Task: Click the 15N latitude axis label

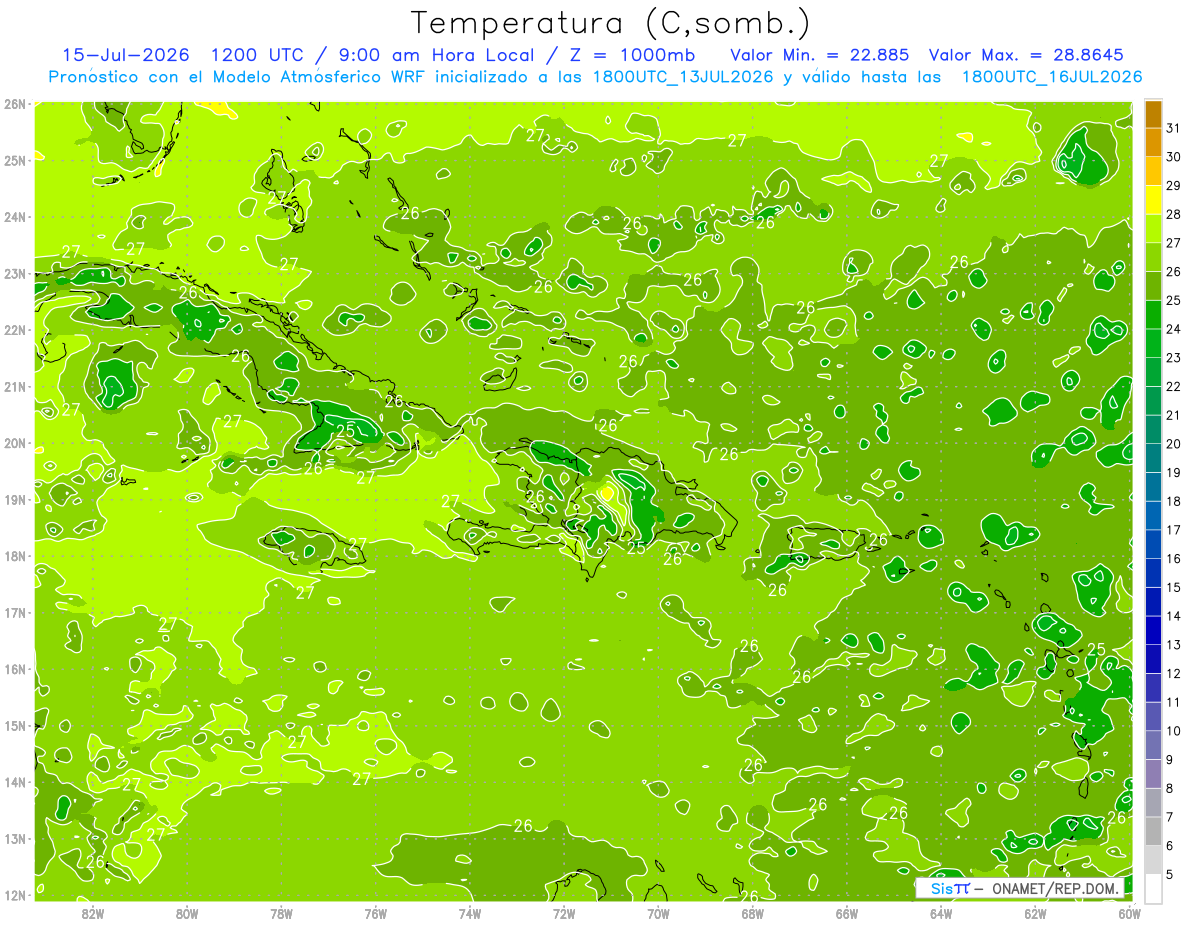Action: 15,725
